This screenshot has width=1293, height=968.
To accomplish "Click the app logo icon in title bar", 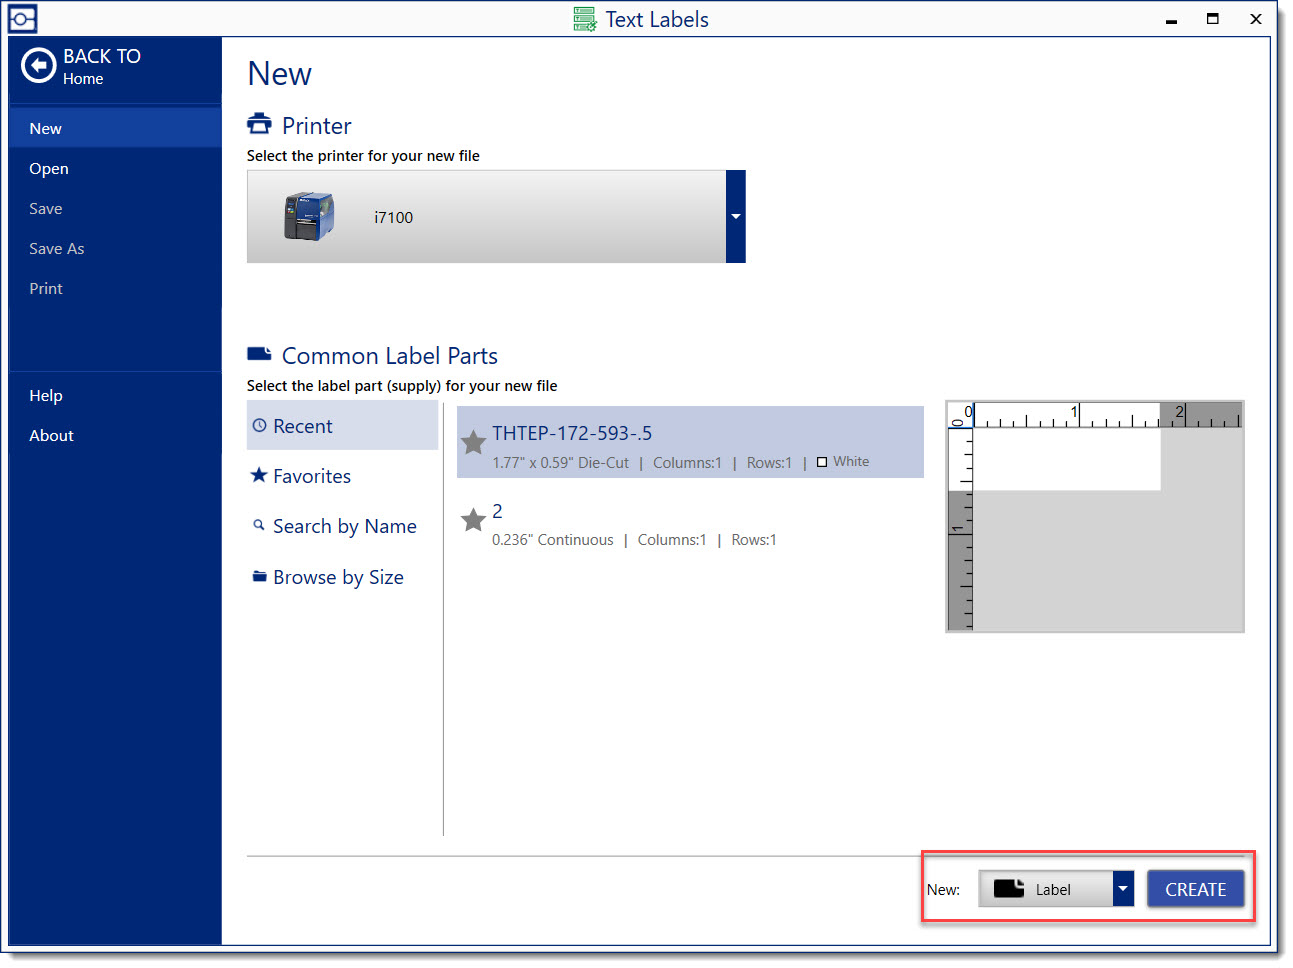I will tap(22, 19).
